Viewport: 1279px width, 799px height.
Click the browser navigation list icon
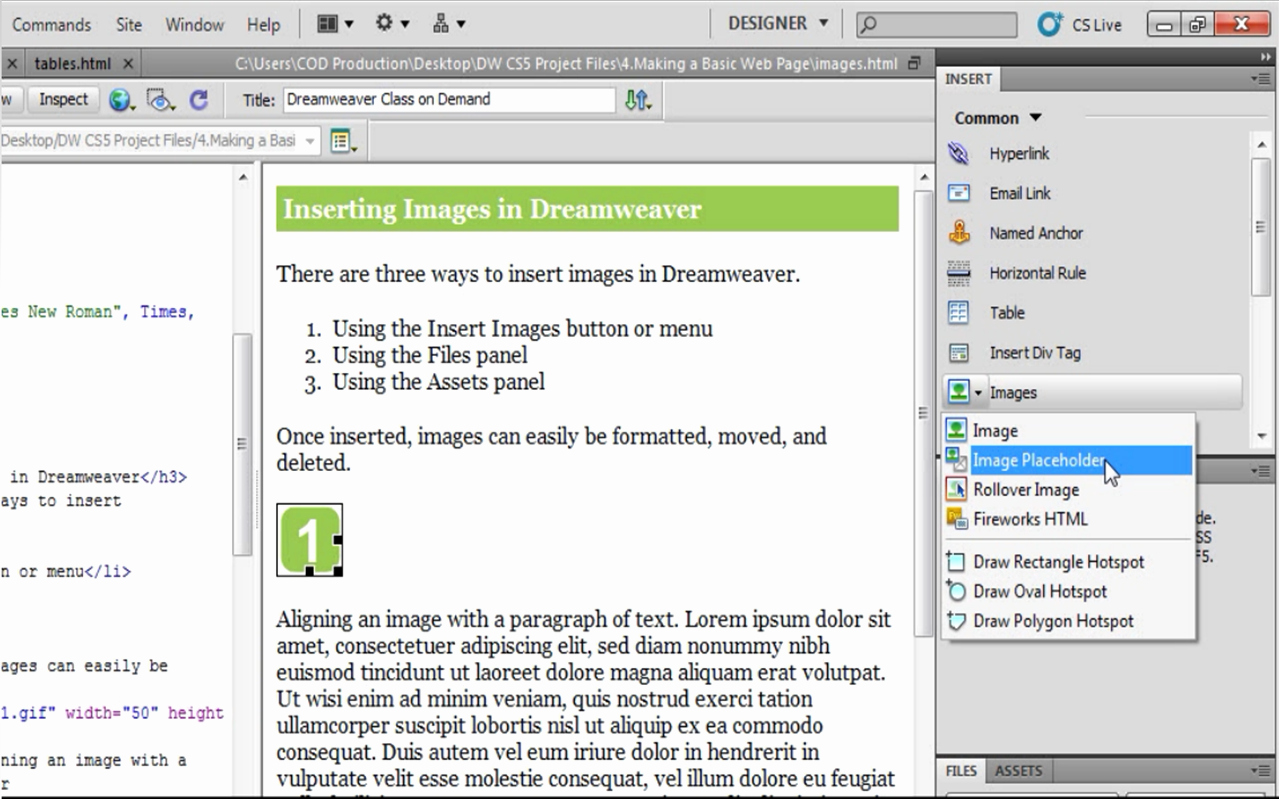pos(342,141)
